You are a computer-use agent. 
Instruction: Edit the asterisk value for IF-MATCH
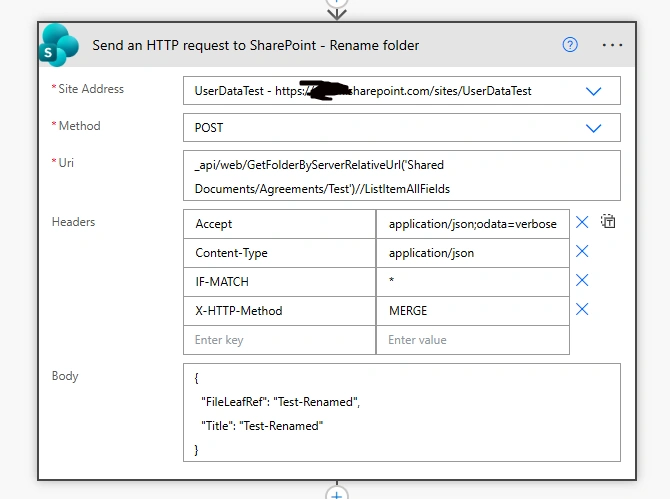[473, 282]
